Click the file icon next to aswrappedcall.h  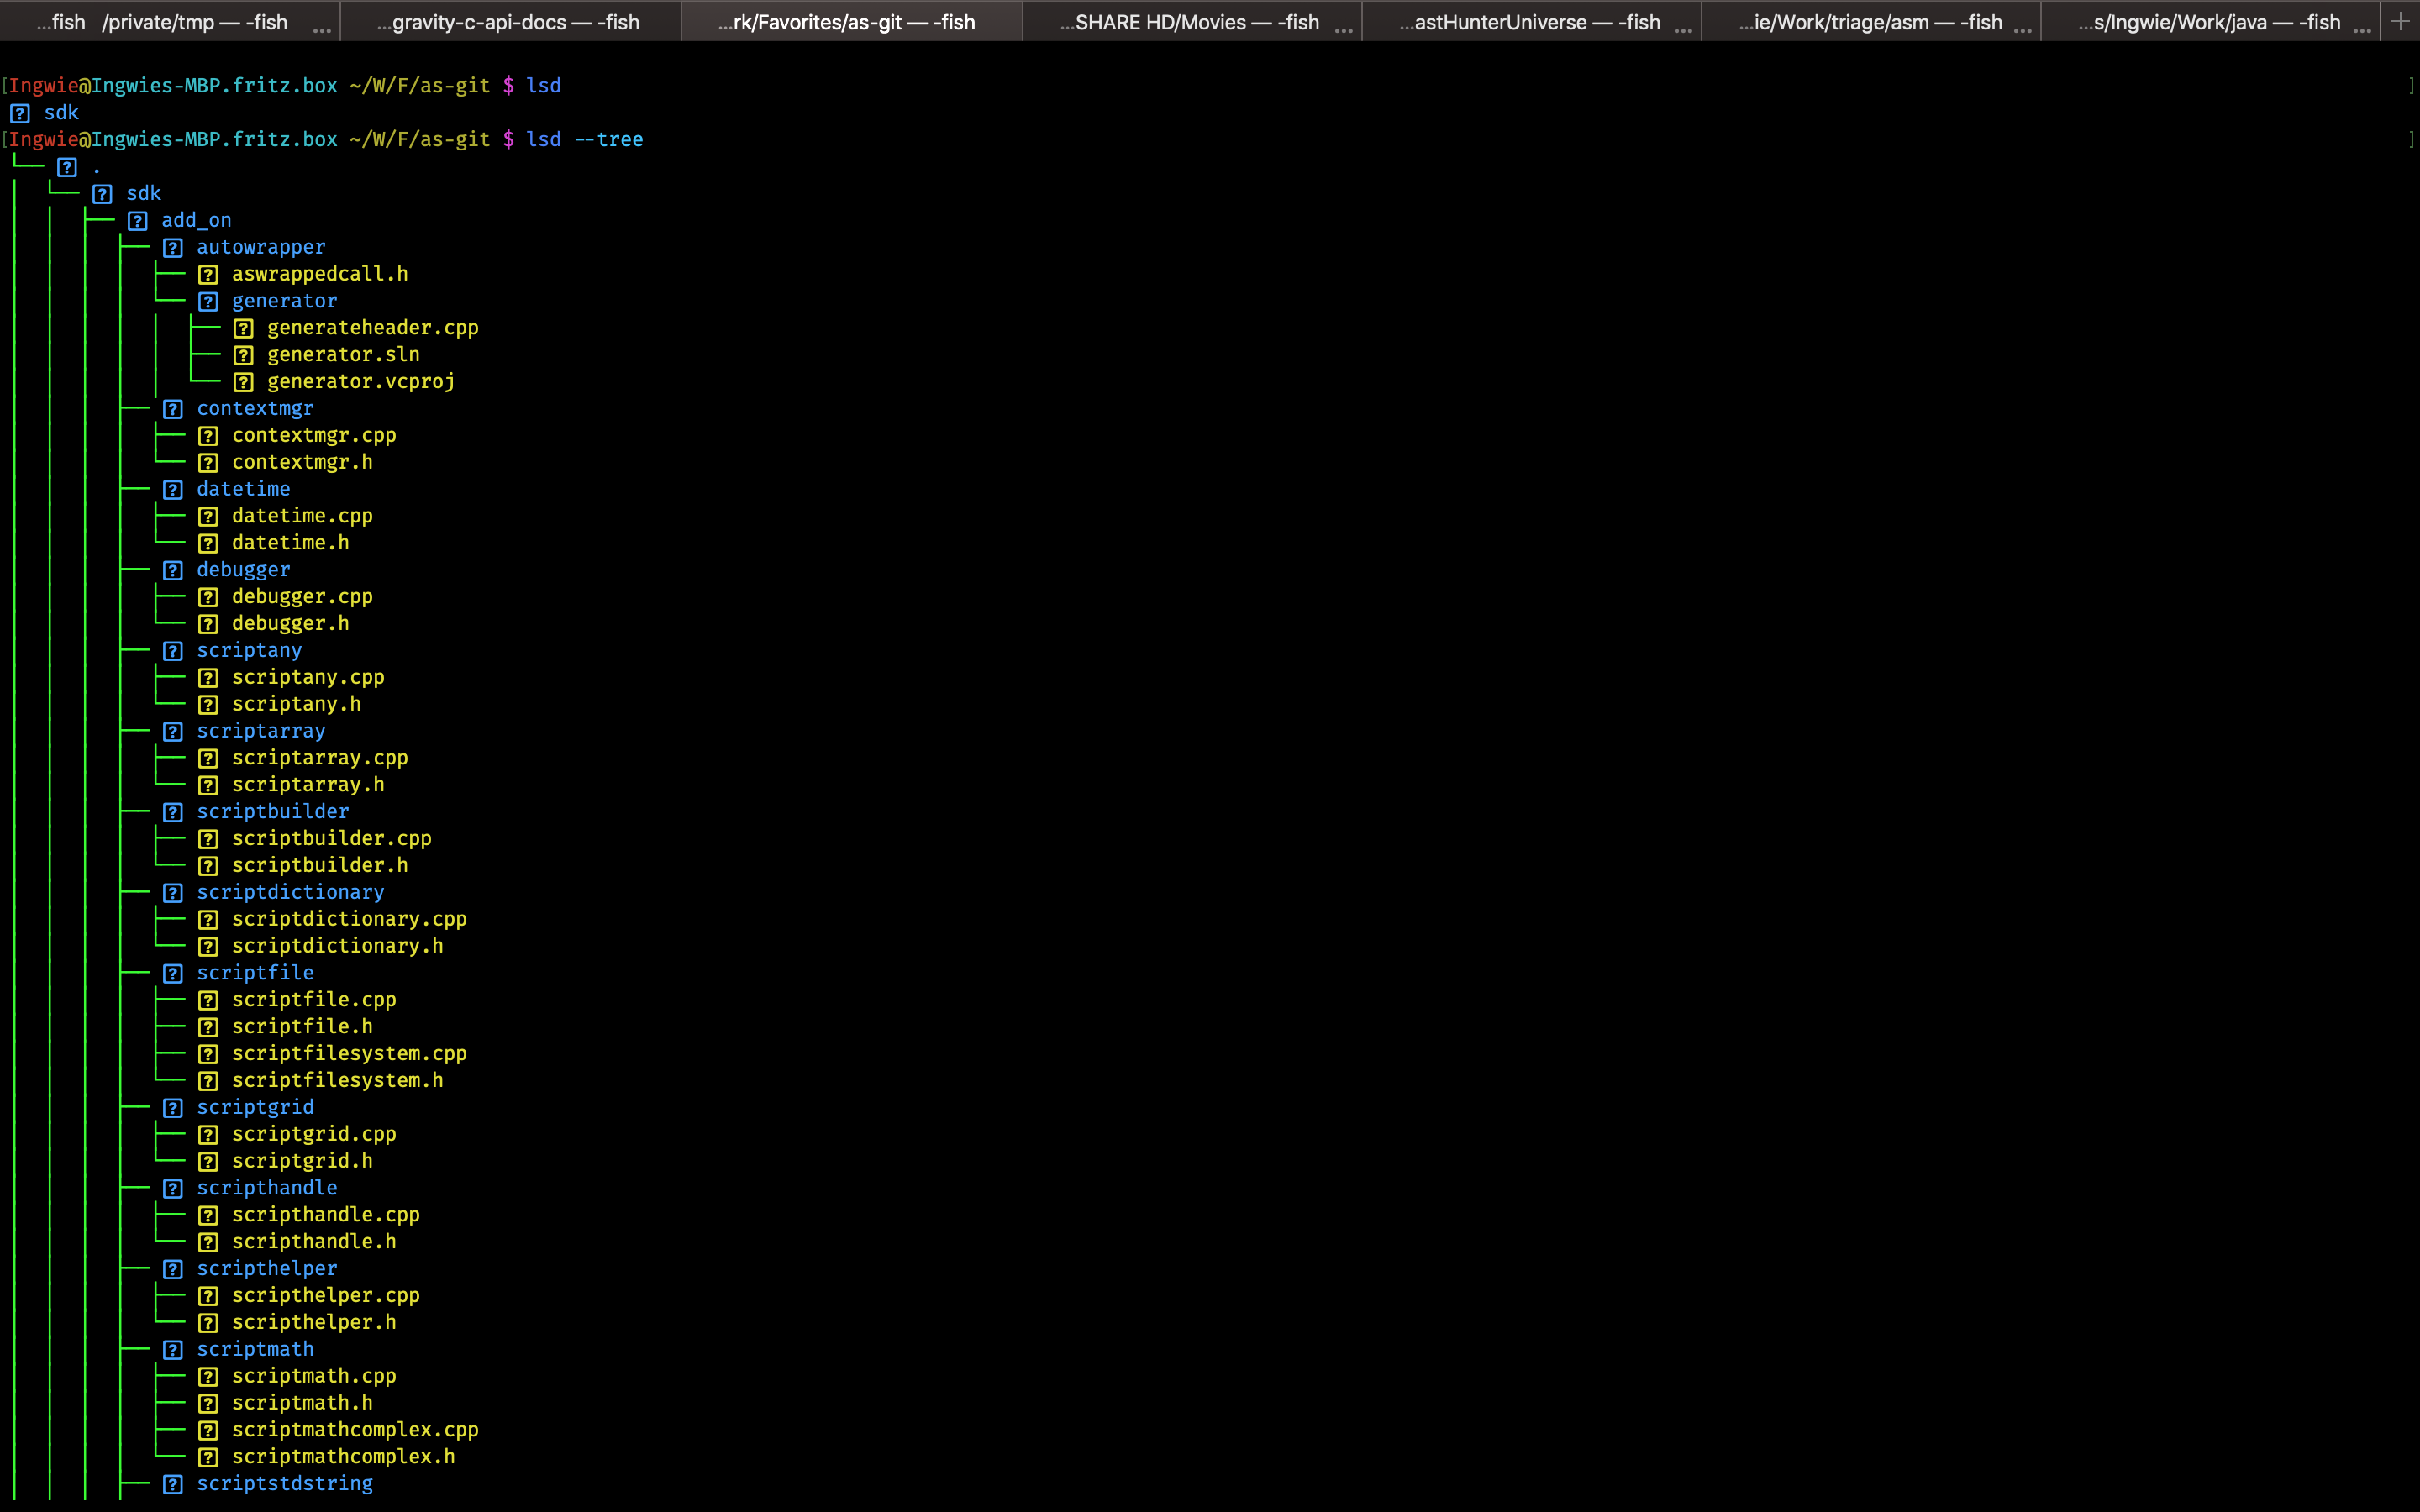pyautogui.click(x=209, y=274)
